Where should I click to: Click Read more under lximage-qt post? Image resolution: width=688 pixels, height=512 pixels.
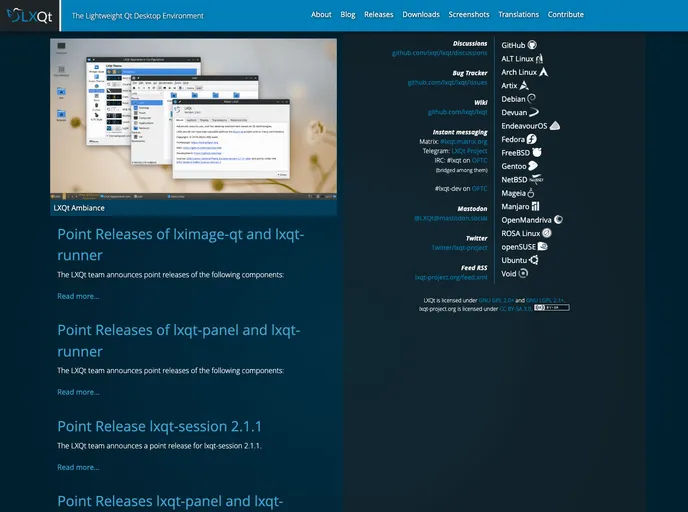point(78,296)
